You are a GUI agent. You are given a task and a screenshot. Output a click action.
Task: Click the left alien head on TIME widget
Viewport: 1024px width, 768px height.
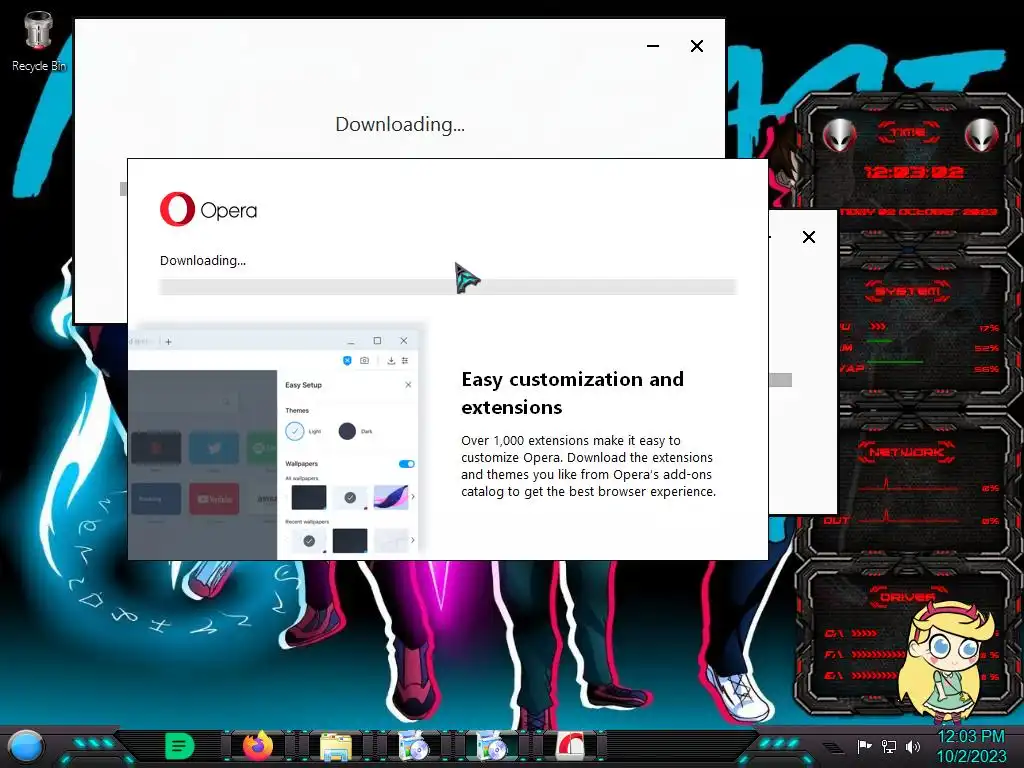pyautogui.click(x=839, y=136)
